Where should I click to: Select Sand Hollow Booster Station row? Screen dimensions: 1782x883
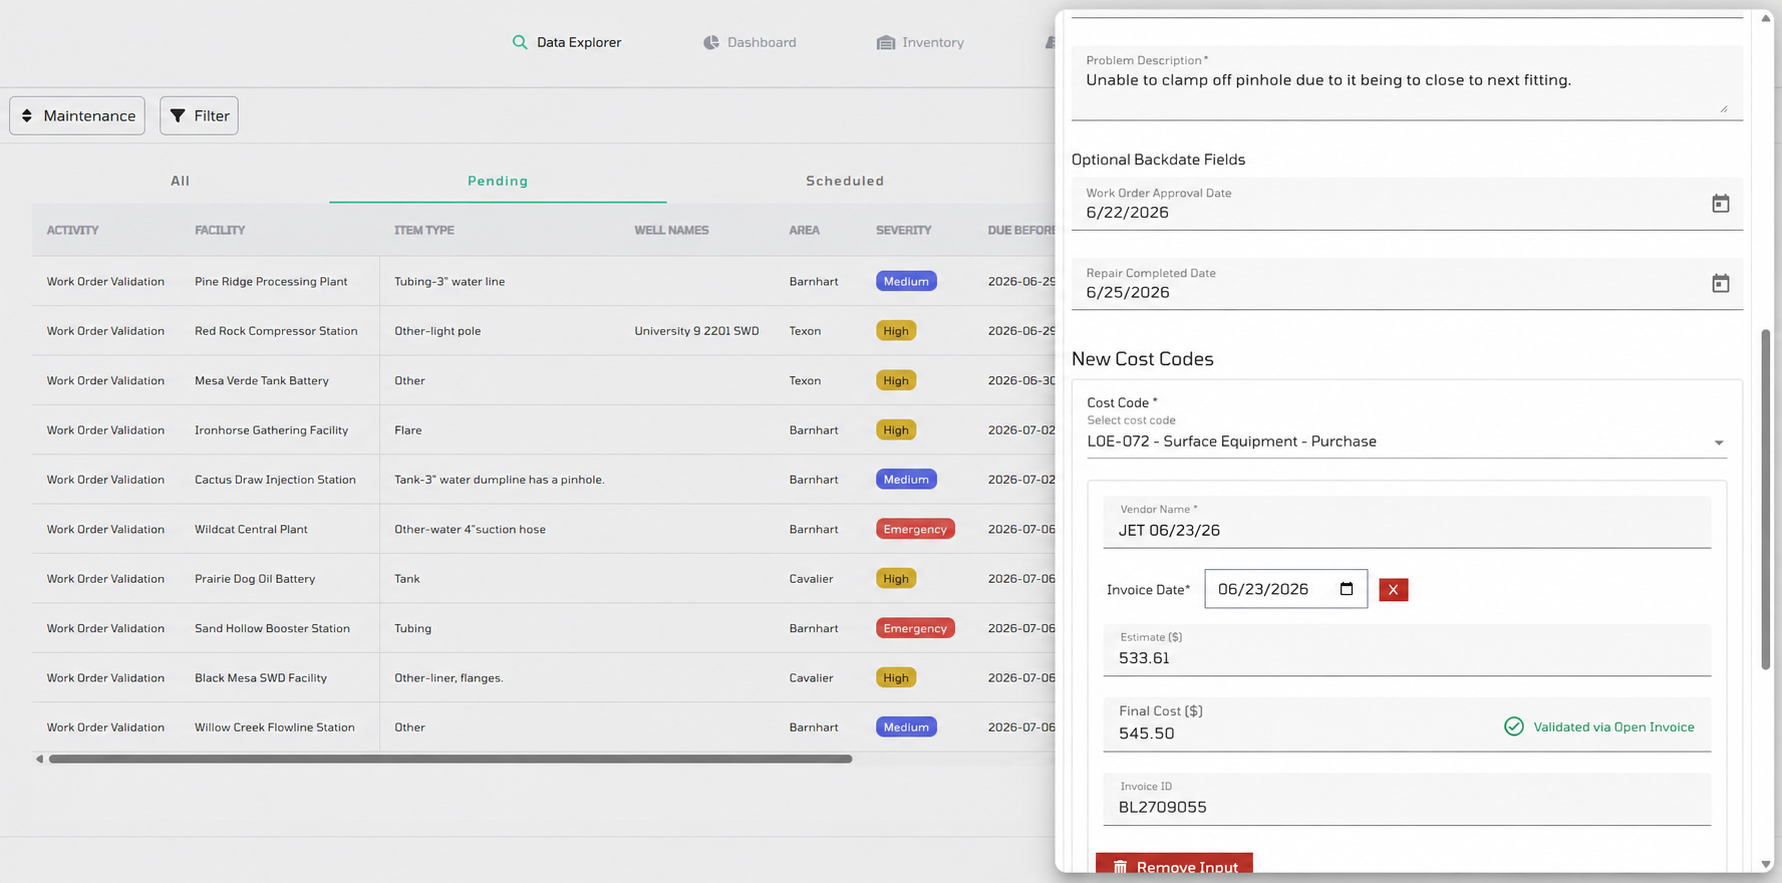pos(544,628)
